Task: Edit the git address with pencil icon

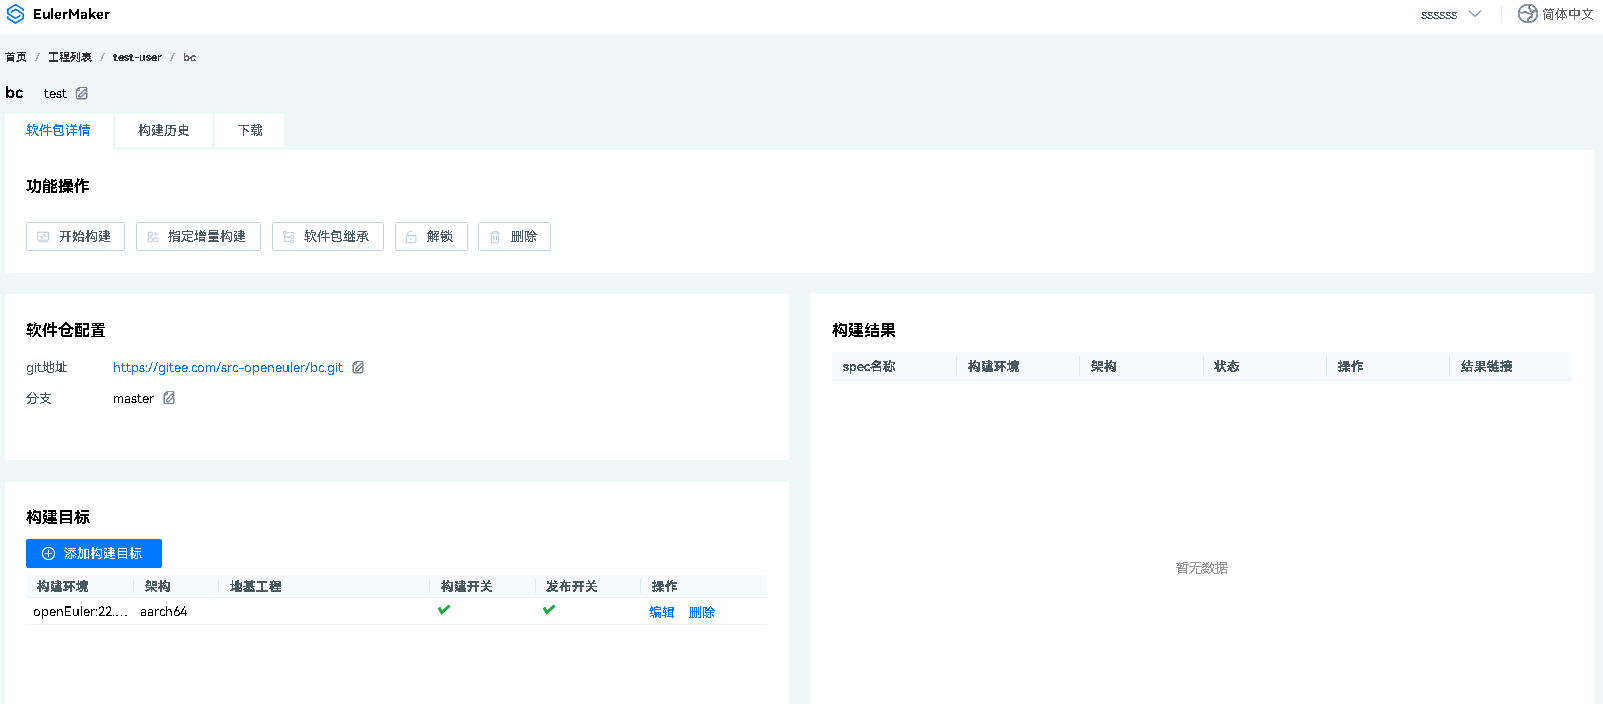Action: [x=358, y=368]
